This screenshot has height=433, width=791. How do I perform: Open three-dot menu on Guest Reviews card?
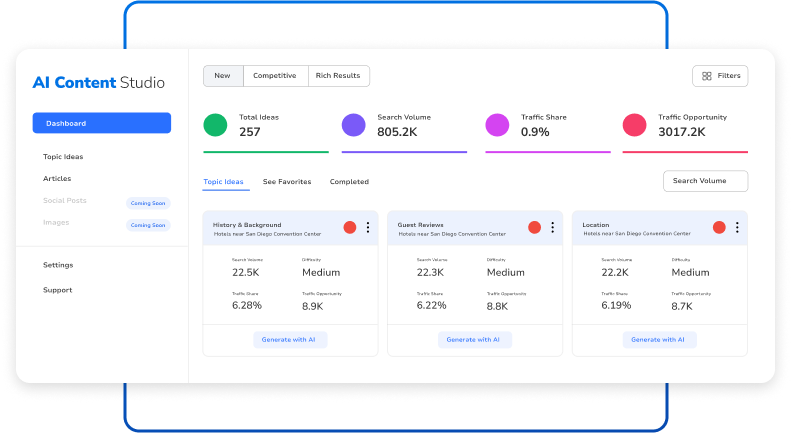pos(552,228)
